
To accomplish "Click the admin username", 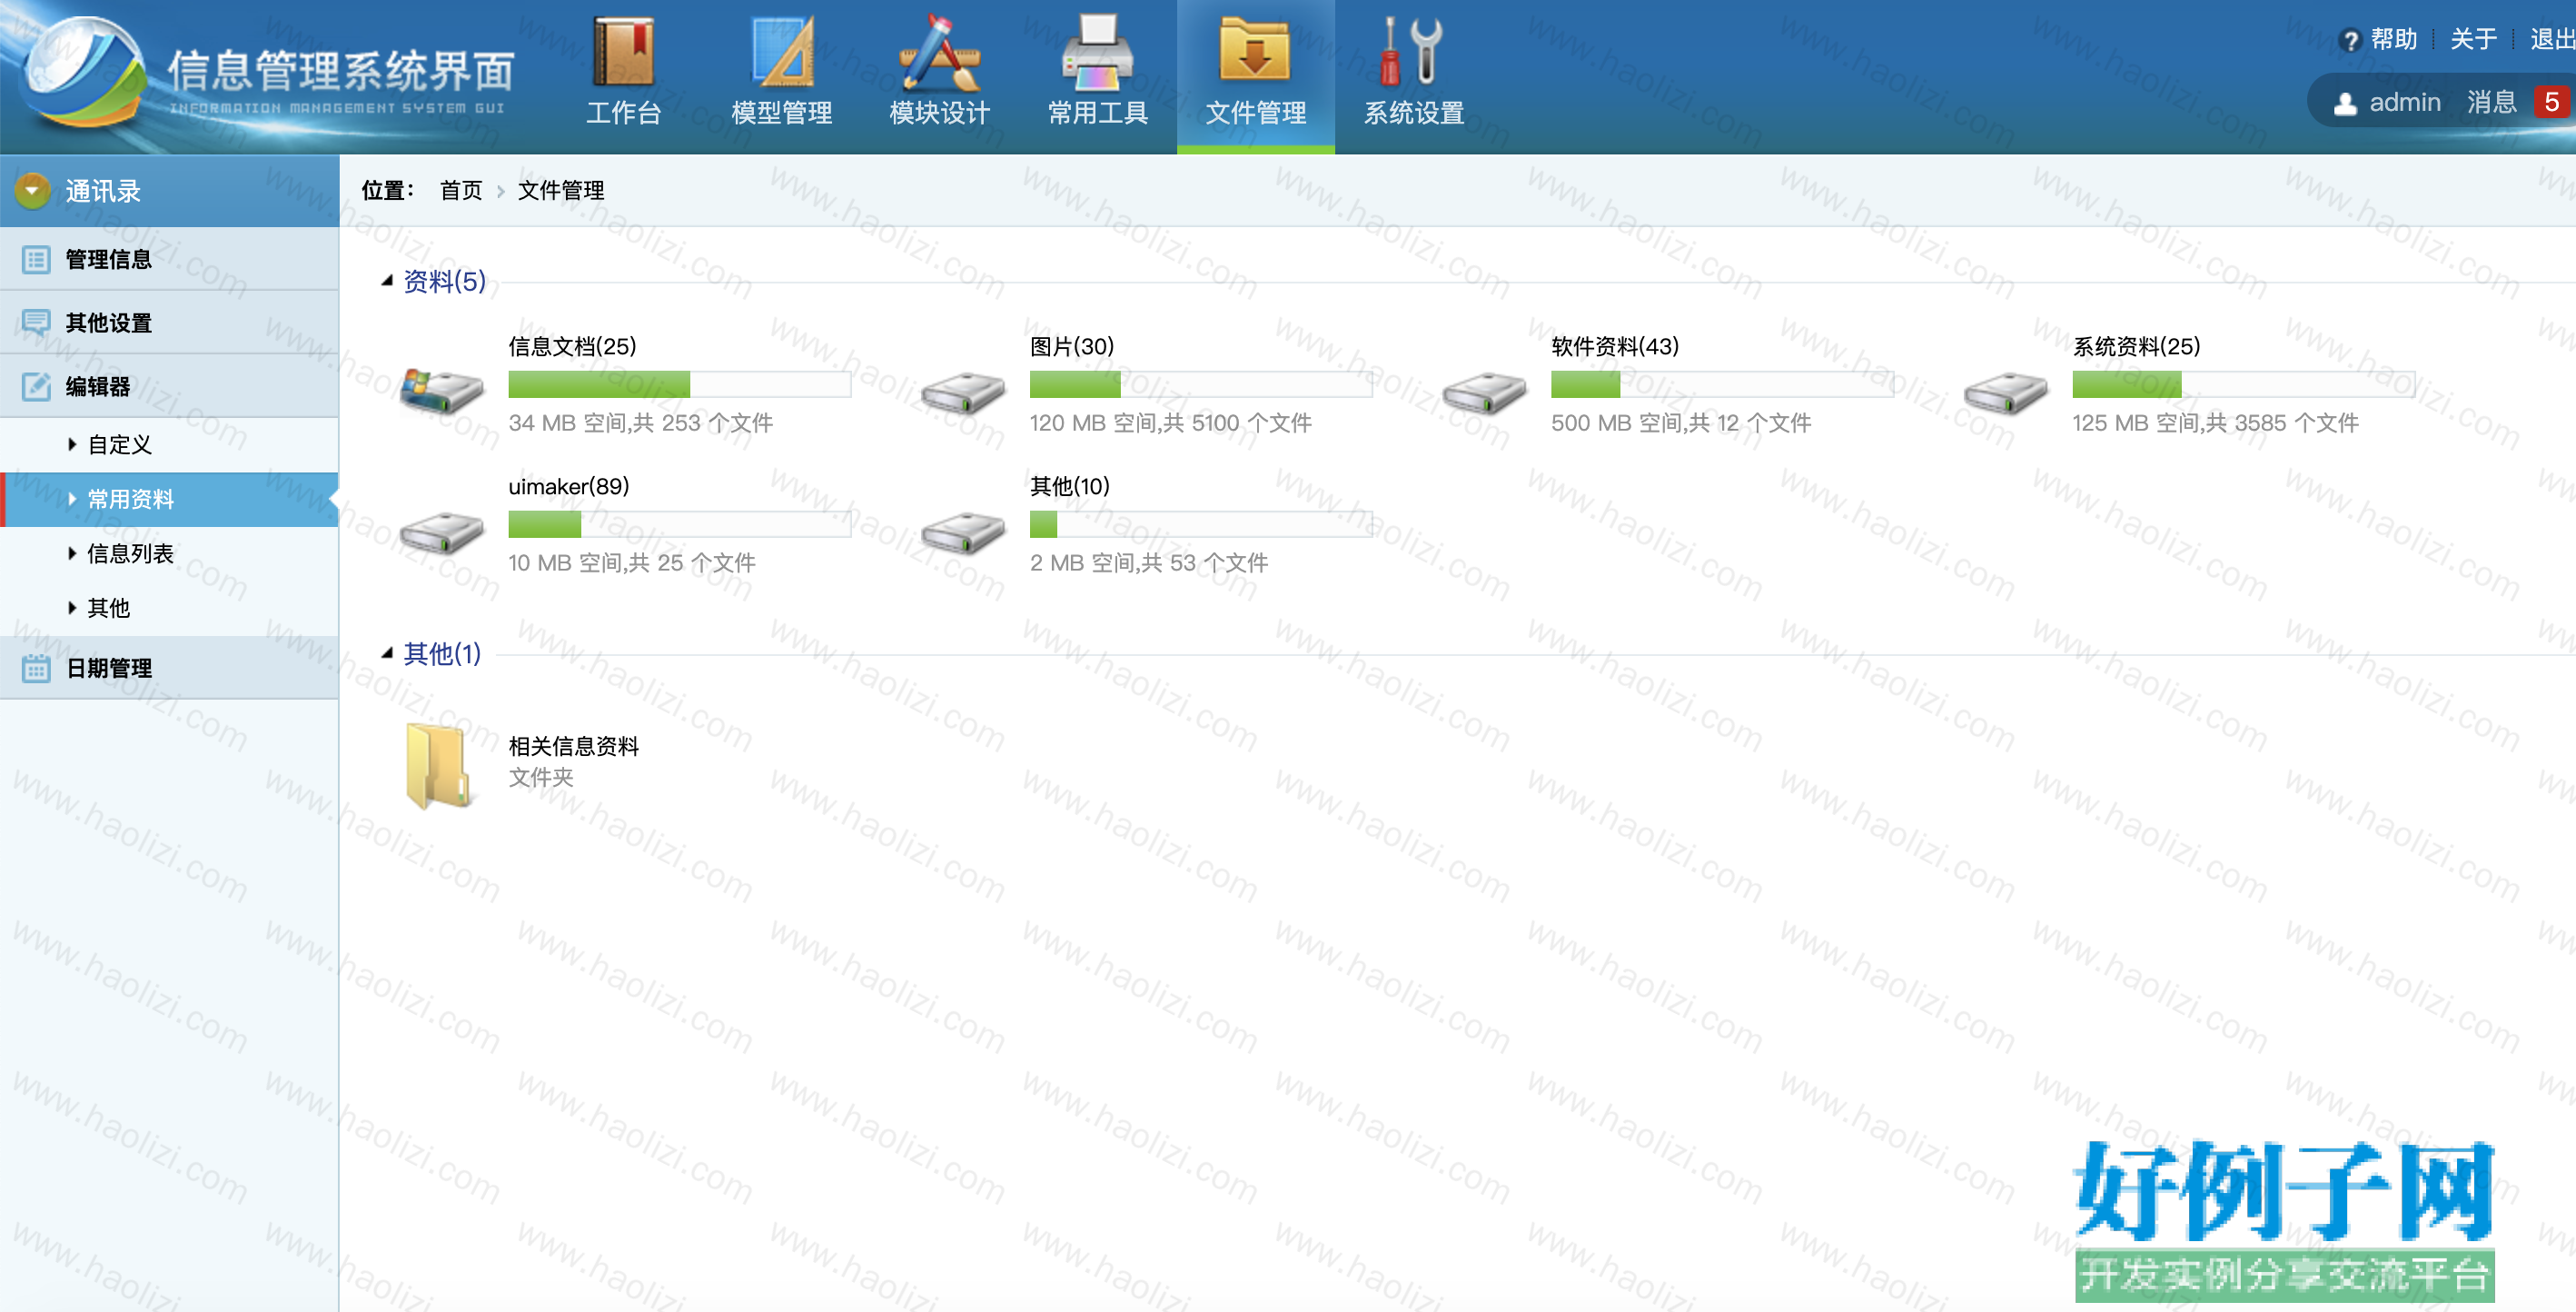I will [2405, 102].
